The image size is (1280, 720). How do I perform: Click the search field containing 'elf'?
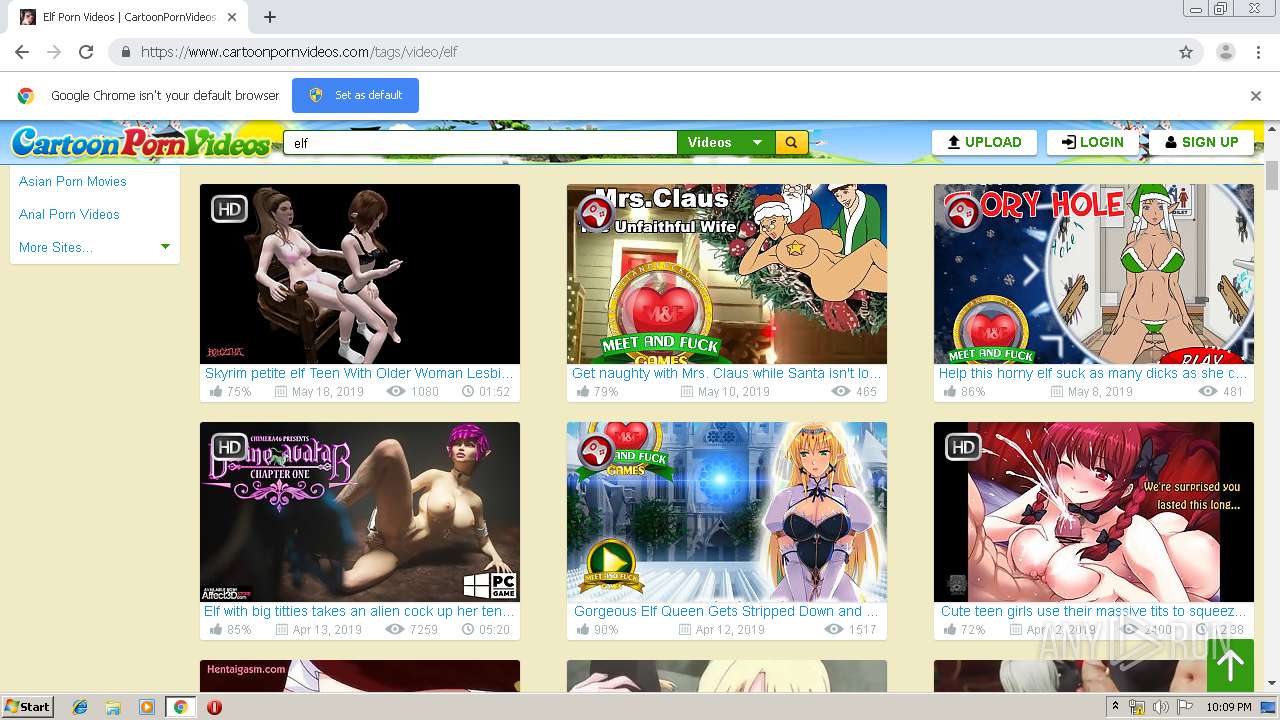[x=480, y=143]
